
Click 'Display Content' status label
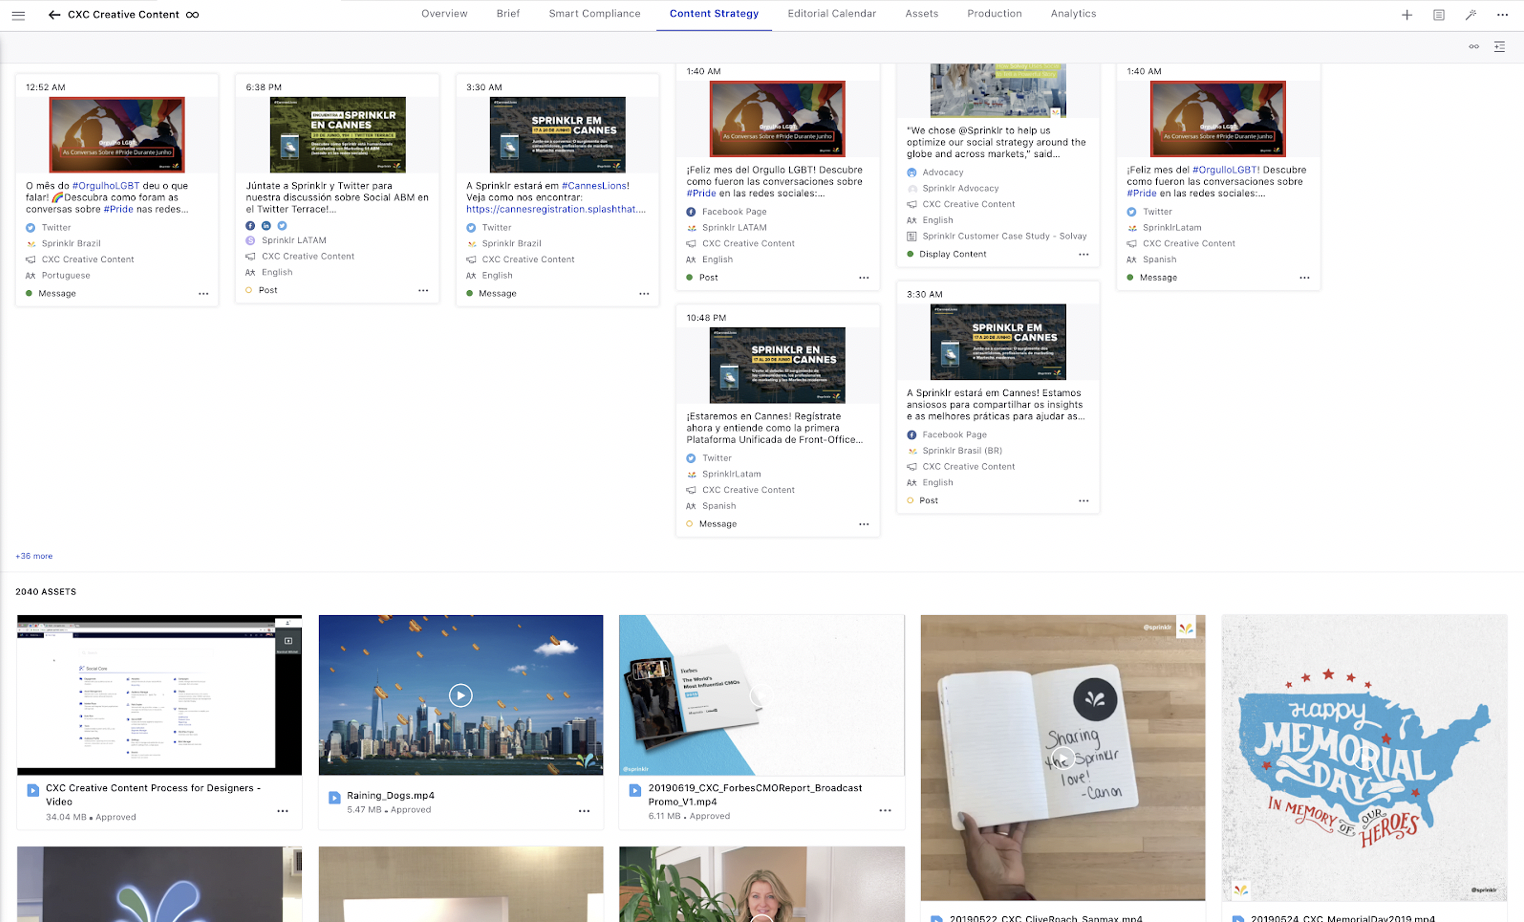tap(953, 255)
